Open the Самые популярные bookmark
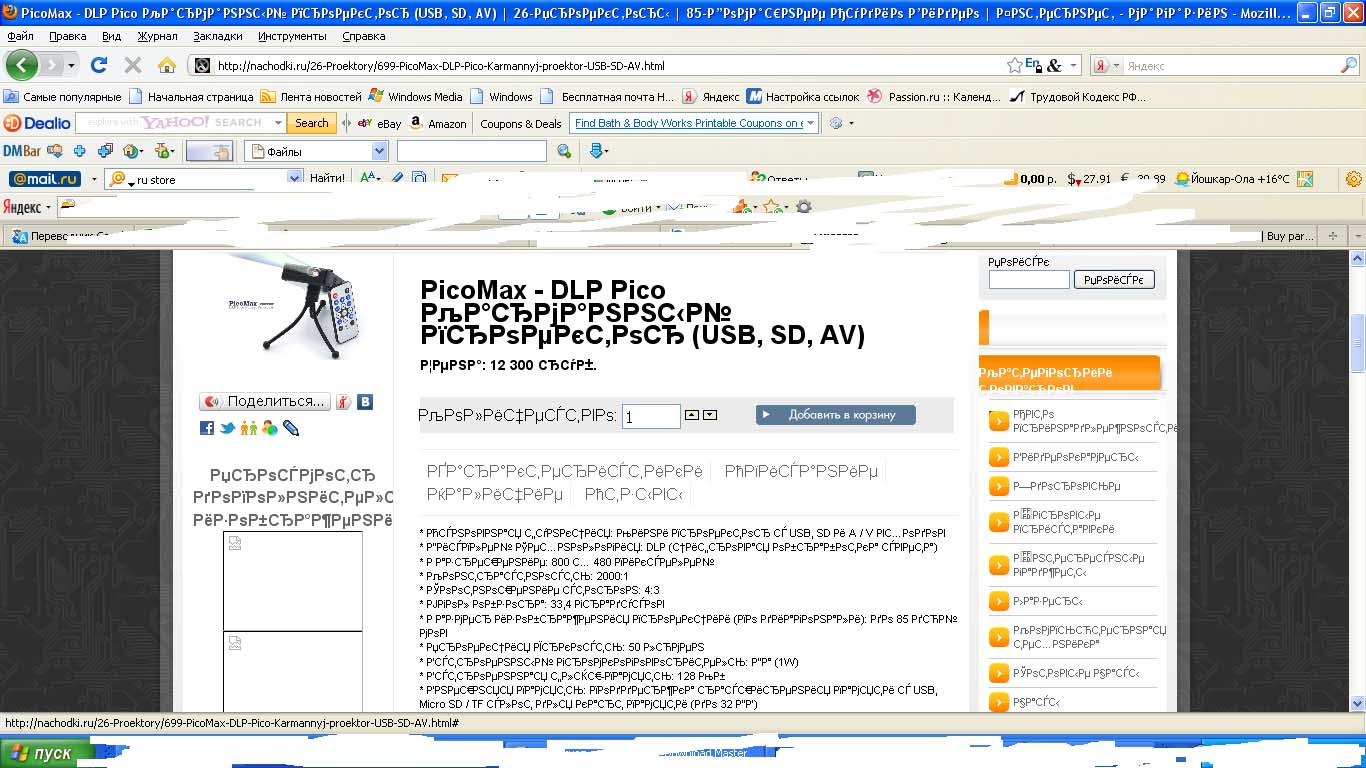1366x768 pixels. tap(62, 97)
